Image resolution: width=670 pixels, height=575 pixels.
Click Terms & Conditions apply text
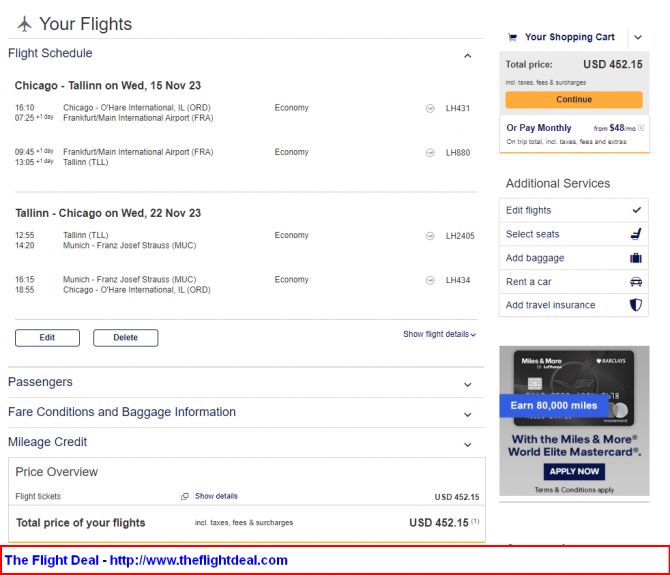574,490
